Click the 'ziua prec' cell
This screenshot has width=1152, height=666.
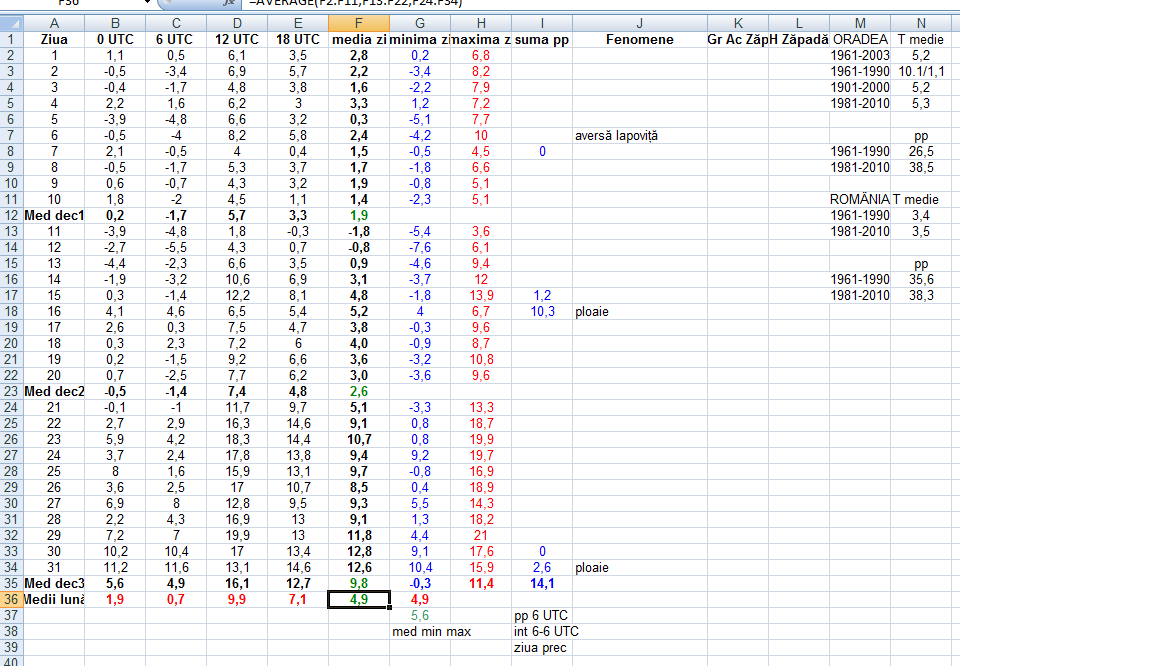point(541,648)
